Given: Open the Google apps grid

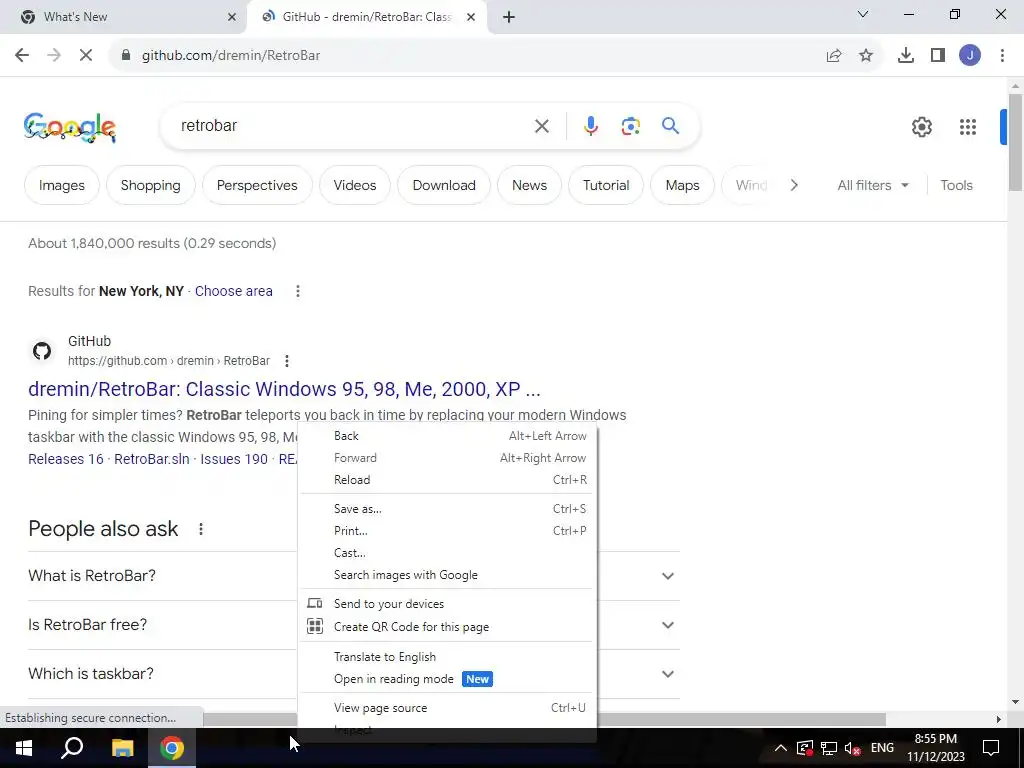Looking at the screenshot, I should pos(968,127).
